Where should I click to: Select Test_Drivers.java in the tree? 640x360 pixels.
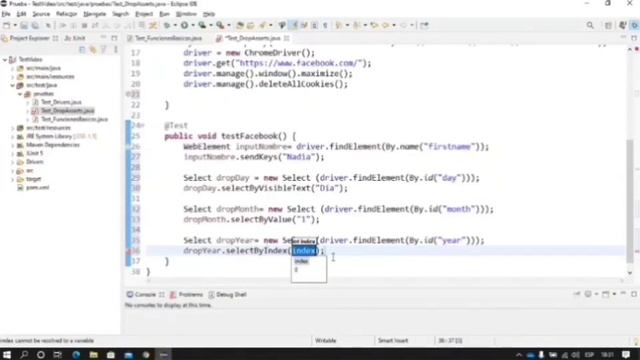[61, 102]
